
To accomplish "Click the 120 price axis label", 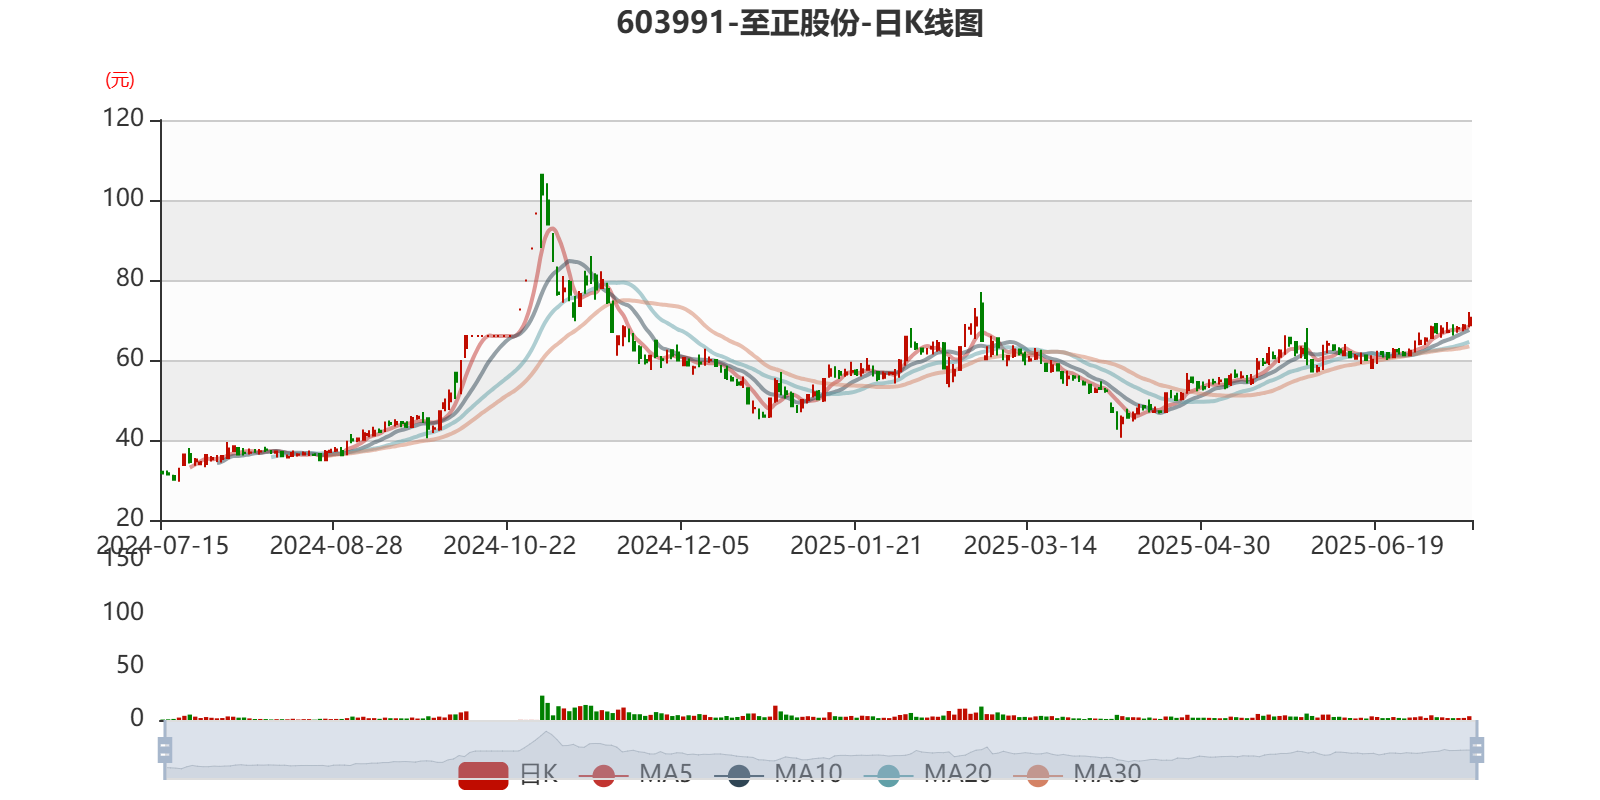I will [123, 119].
